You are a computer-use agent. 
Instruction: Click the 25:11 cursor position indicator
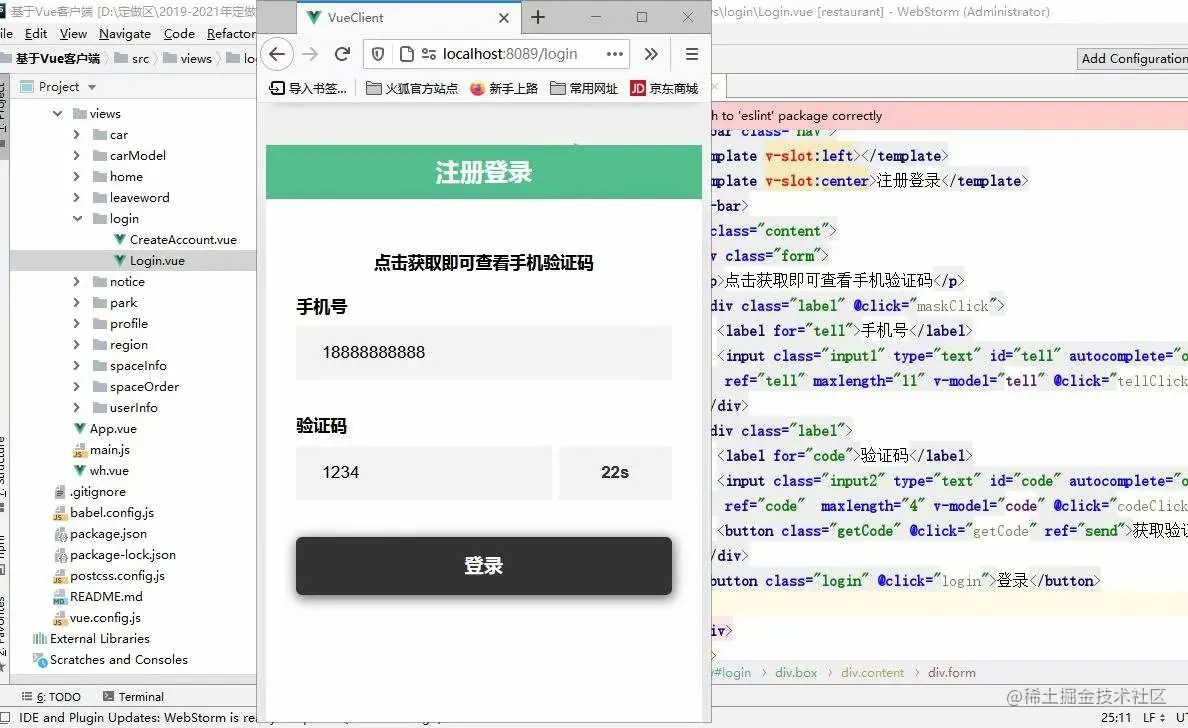(x=1116, y=717)
